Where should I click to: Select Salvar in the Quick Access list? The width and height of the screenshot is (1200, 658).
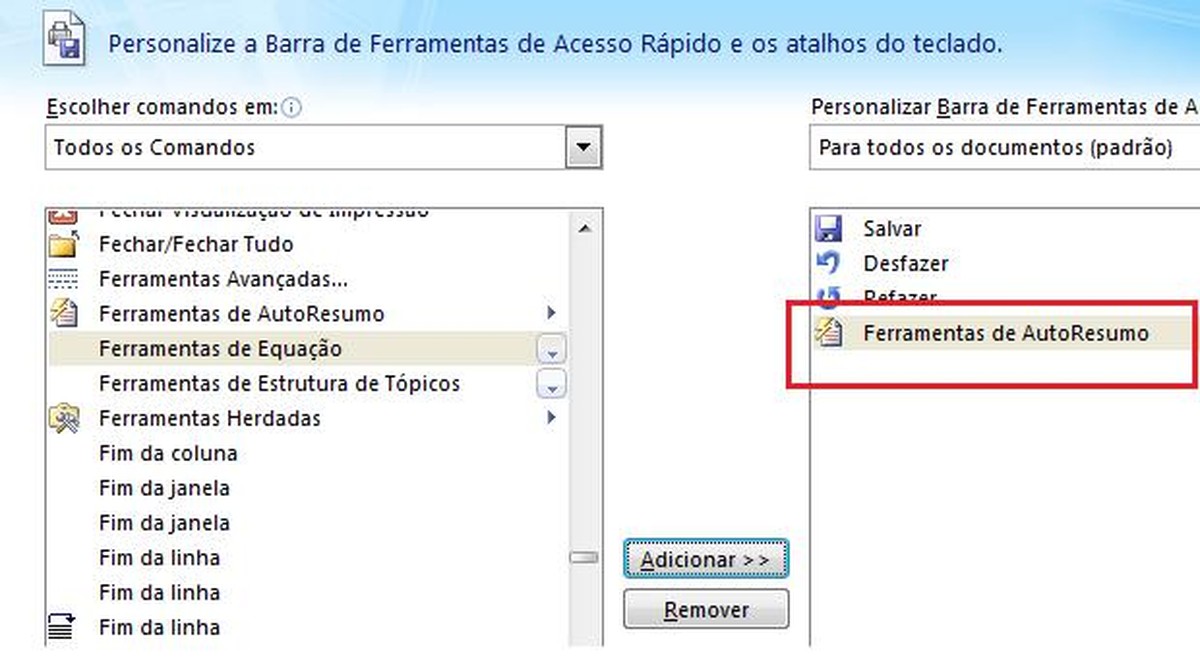click(x=891, y=228)
